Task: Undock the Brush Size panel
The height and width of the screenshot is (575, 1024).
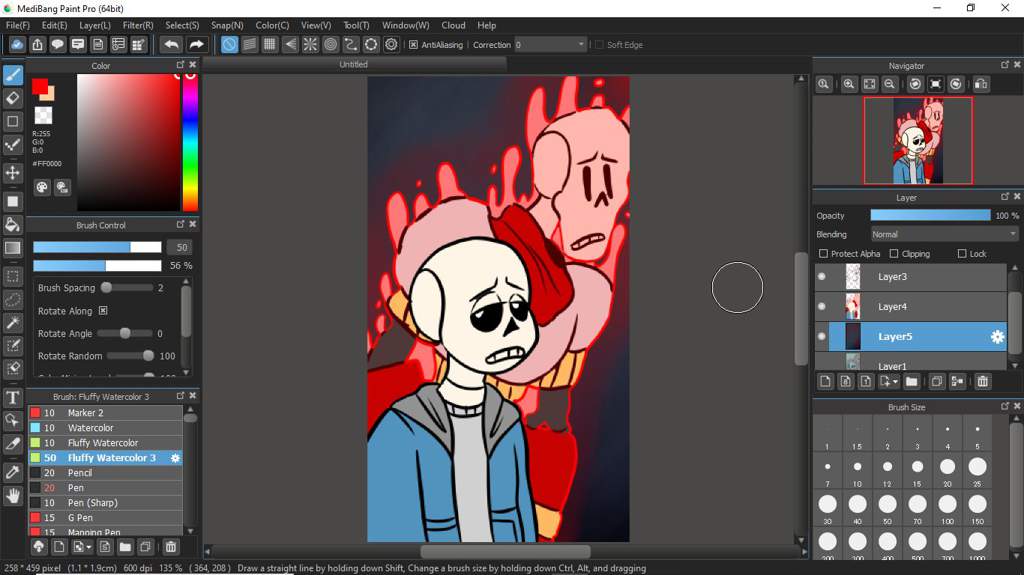Action: (x=1004, y=406)
